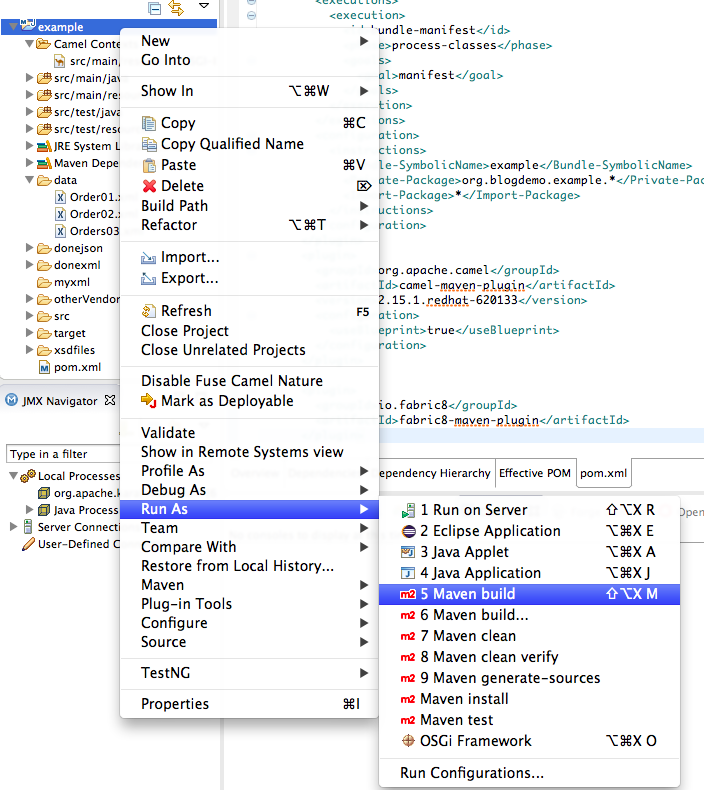Viewport: 704px width, 790px height.
Task: Open the TestNG submenu
Action: click(249, 673)
